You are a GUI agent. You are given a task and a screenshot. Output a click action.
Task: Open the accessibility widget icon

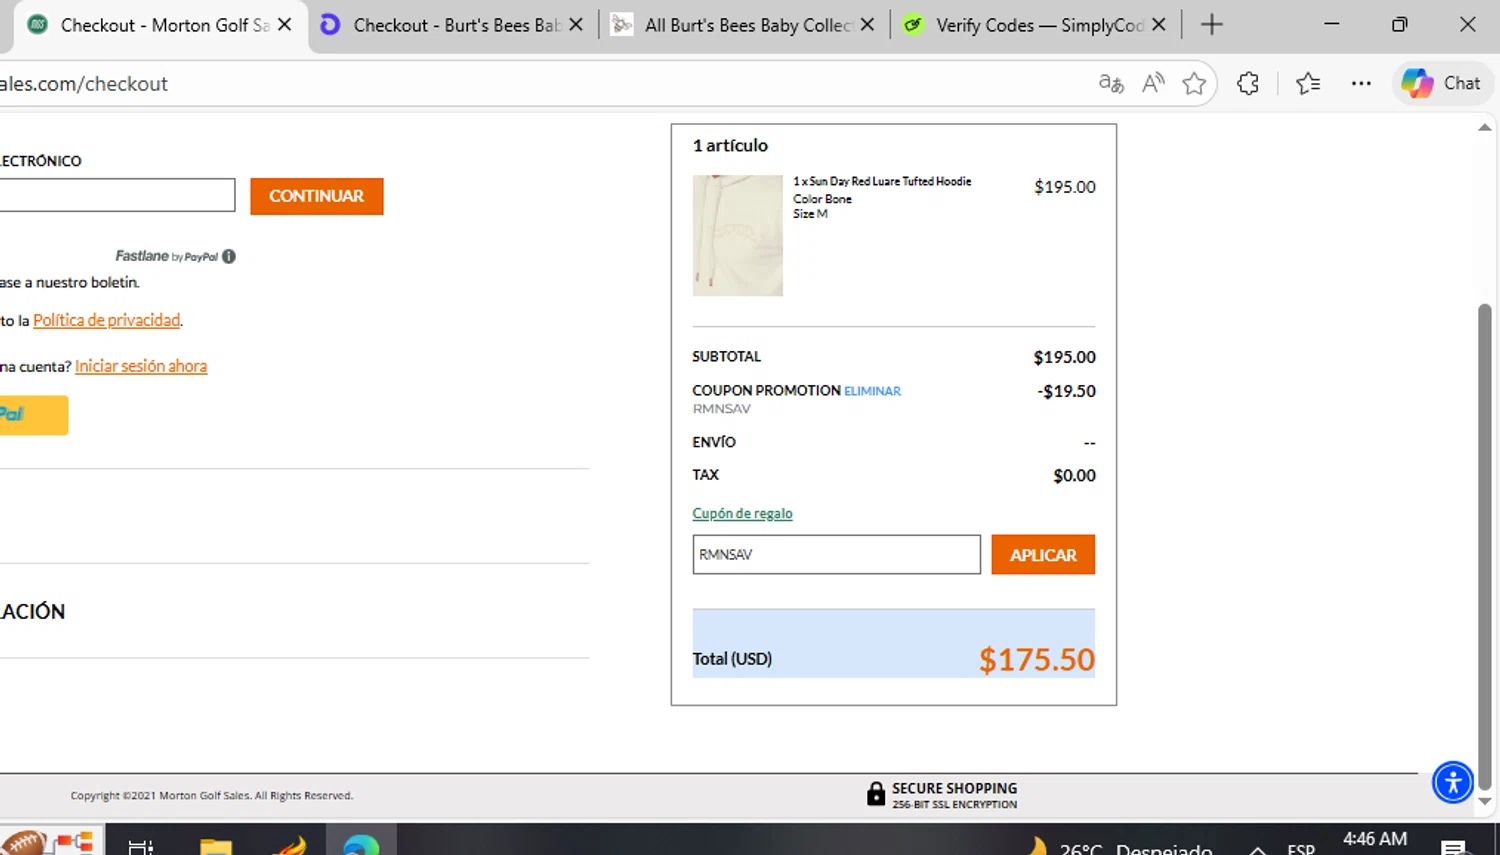(1453, 782)
